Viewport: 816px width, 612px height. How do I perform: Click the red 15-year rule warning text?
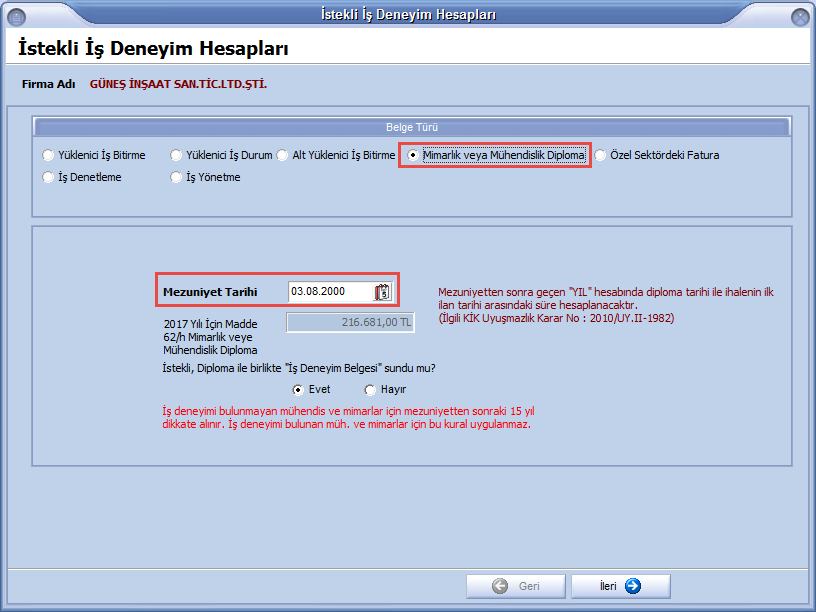346,417
